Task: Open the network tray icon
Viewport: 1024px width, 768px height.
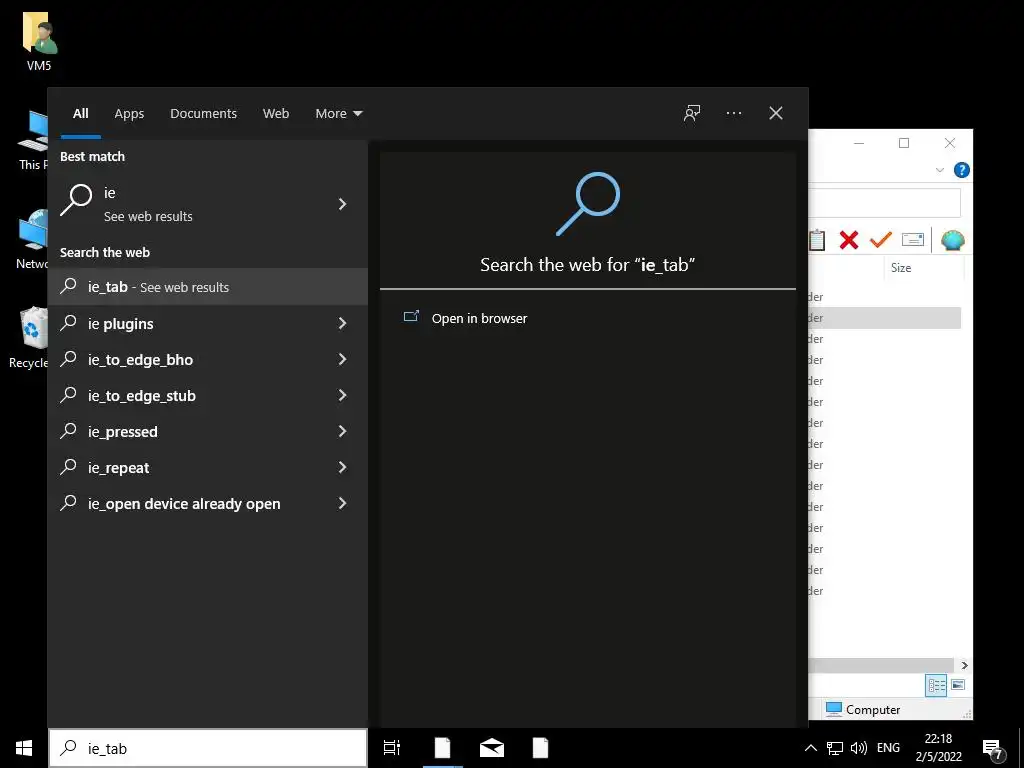Action: click(x=835, y=748)
